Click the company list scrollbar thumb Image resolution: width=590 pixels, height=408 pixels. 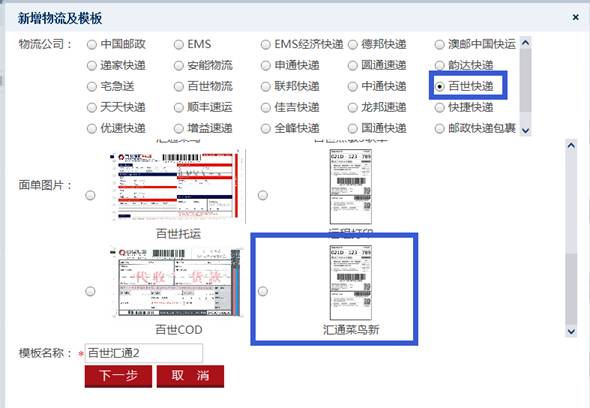(x=526, y=80)
